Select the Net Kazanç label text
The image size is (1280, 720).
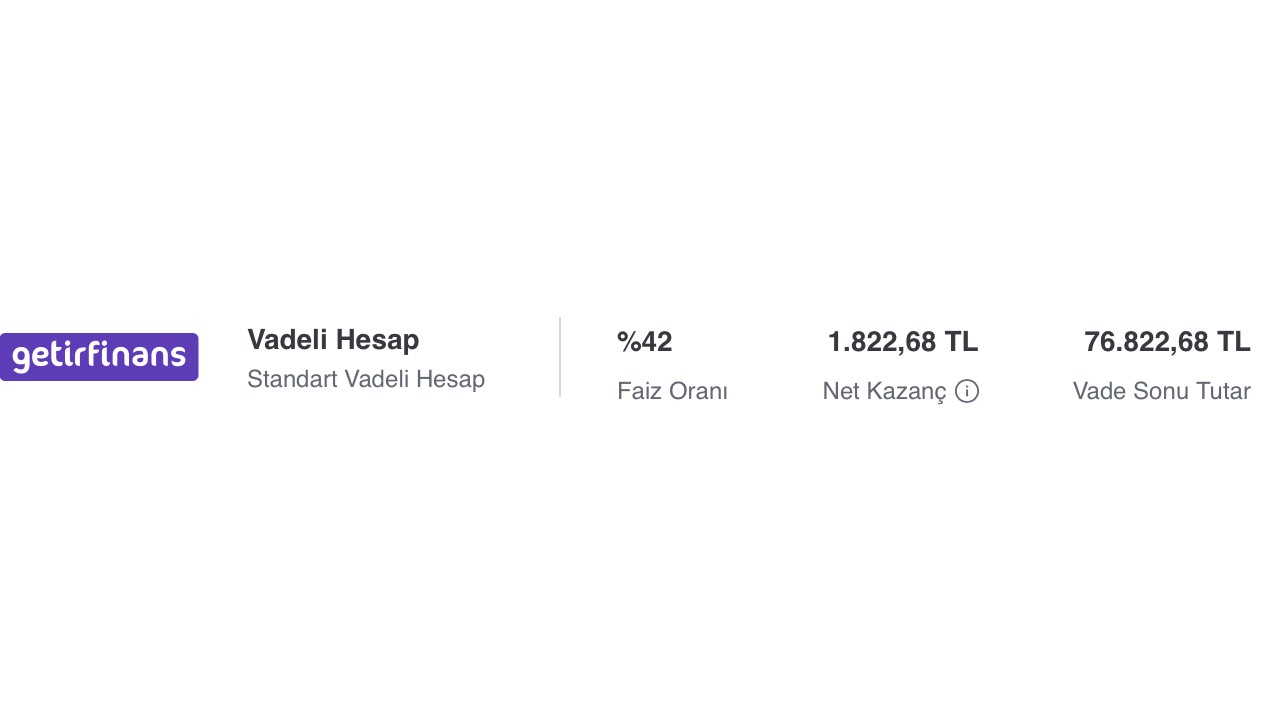(884, 391)
